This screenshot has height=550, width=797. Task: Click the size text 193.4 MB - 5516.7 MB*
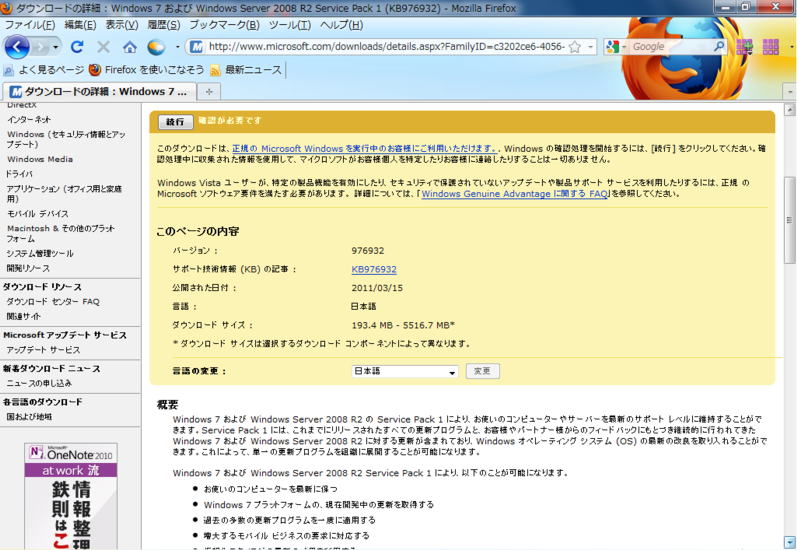(403, 325)
